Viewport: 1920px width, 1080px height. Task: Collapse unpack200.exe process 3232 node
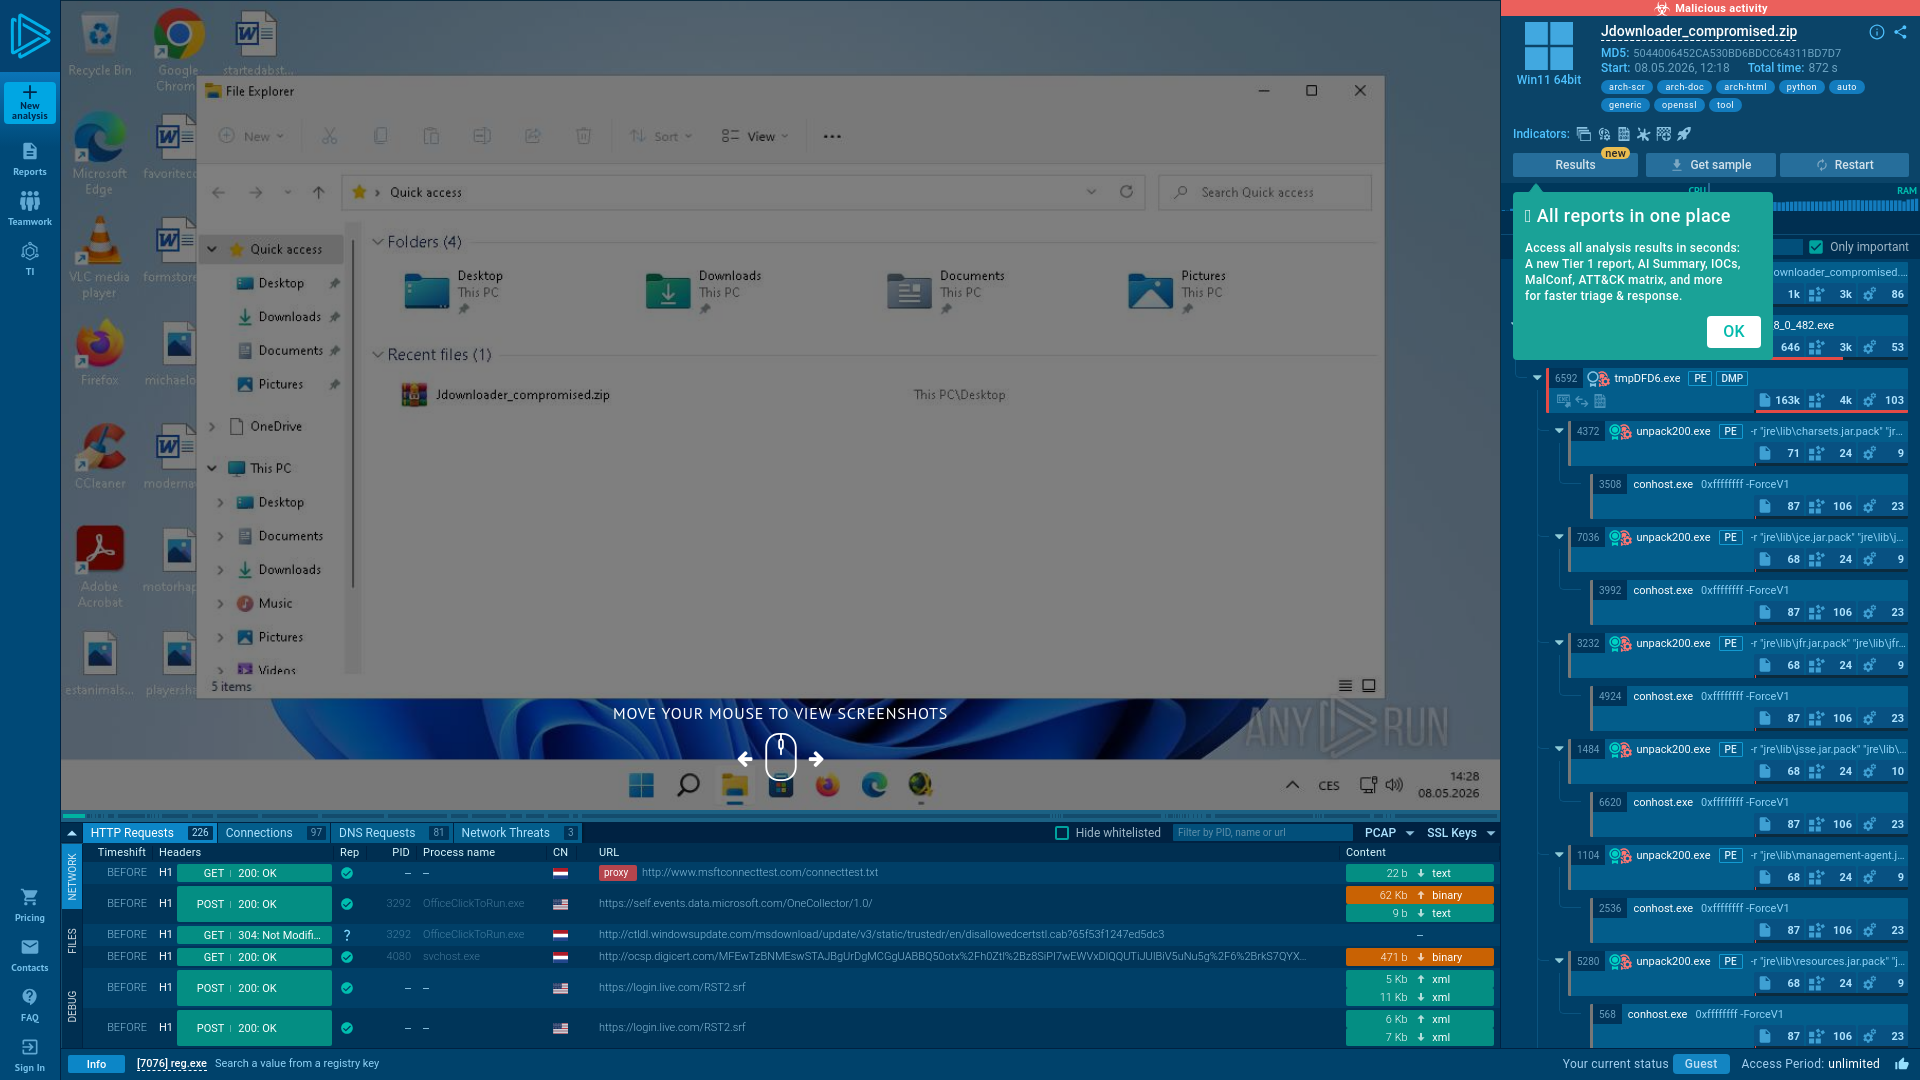1559,643
